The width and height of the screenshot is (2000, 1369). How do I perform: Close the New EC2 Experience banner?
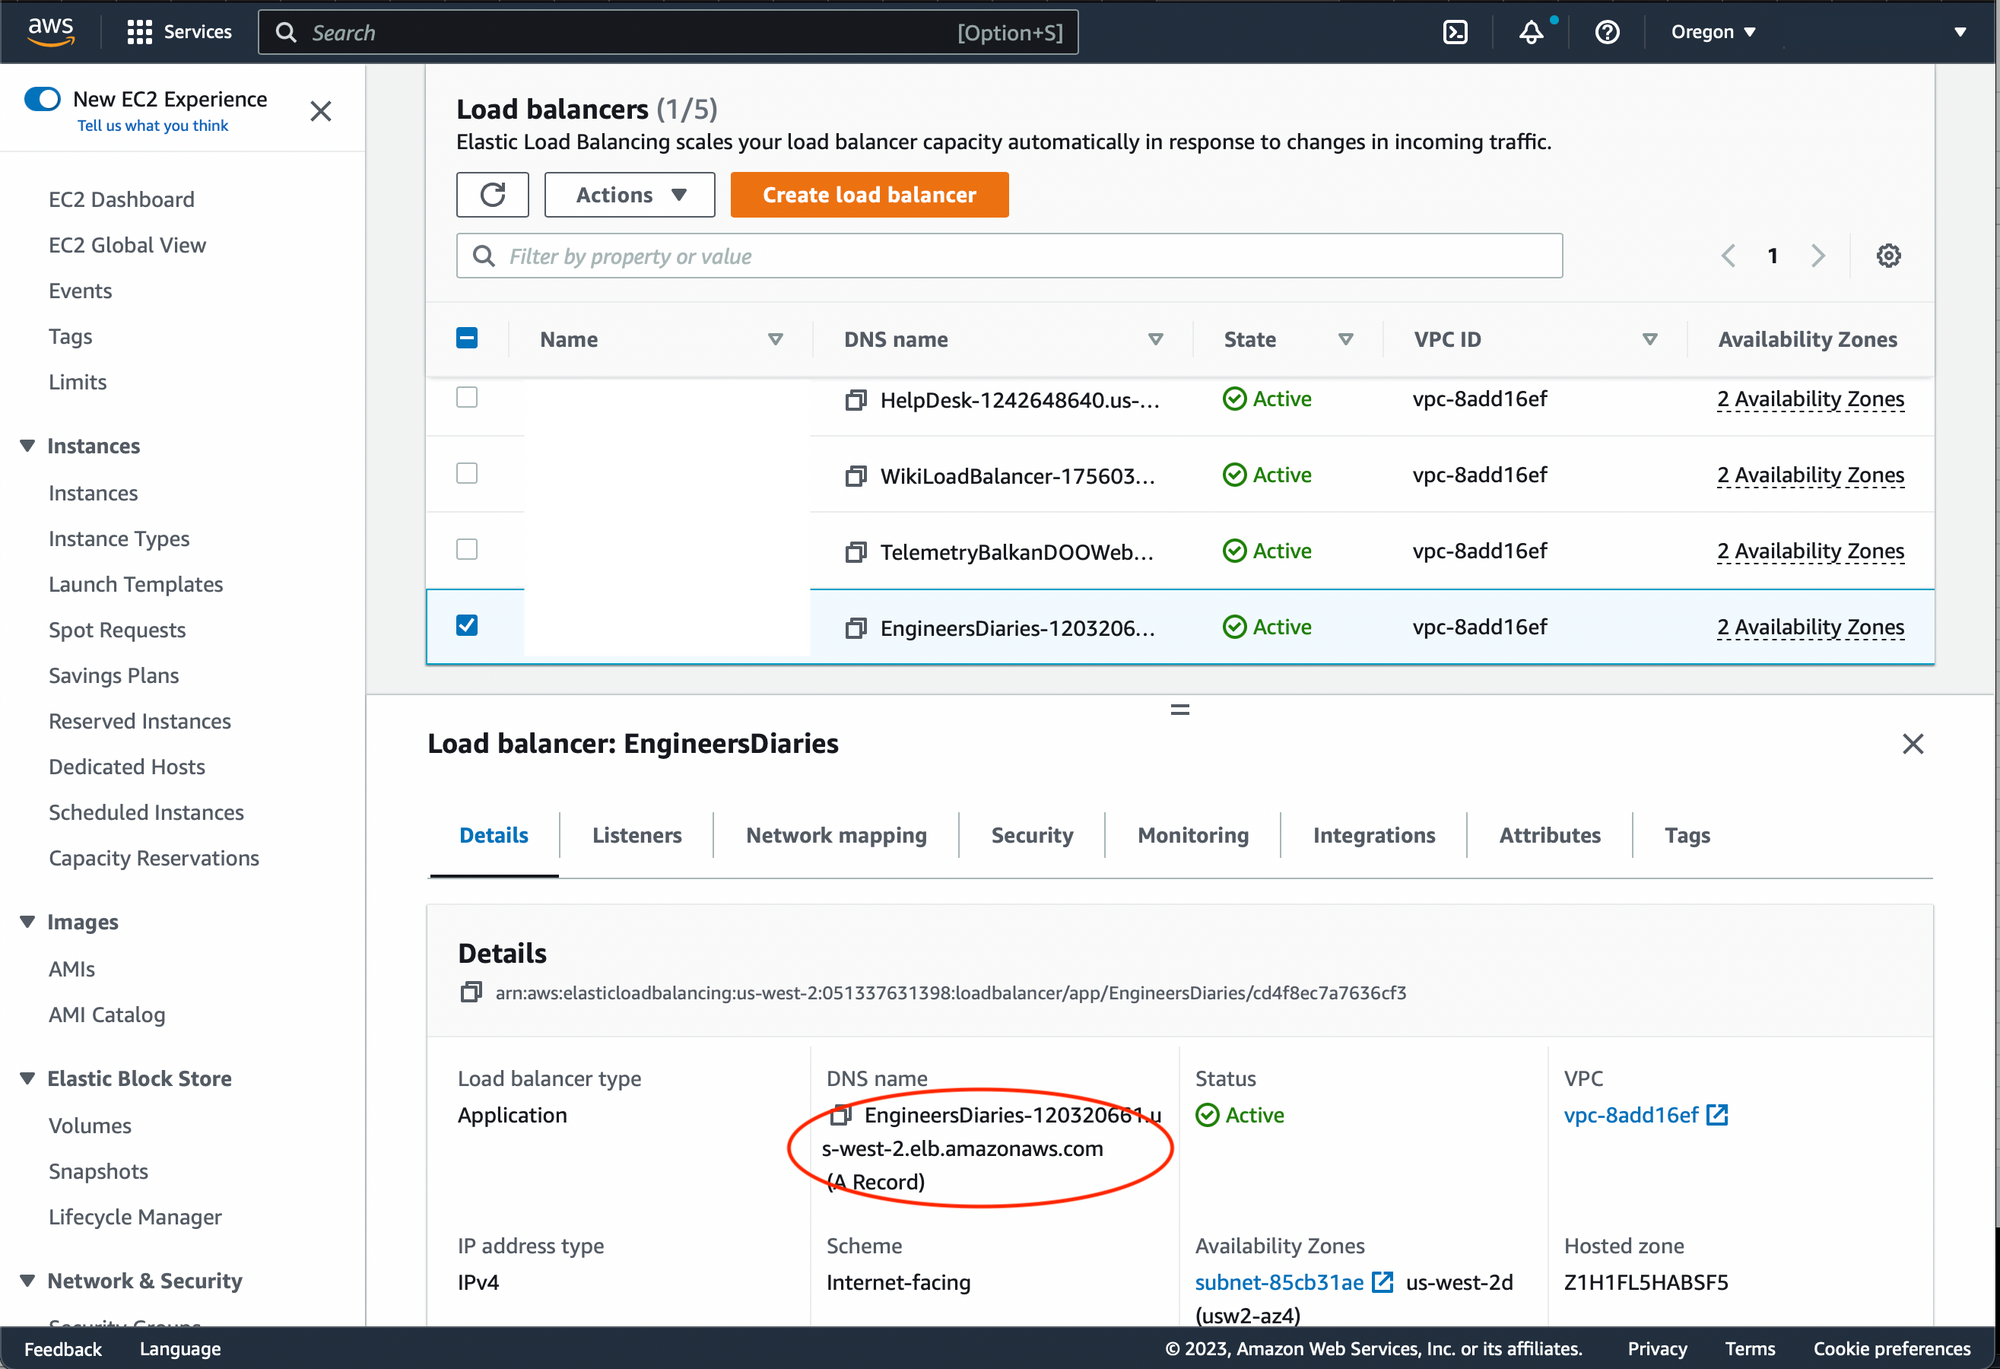coord(320,111)
